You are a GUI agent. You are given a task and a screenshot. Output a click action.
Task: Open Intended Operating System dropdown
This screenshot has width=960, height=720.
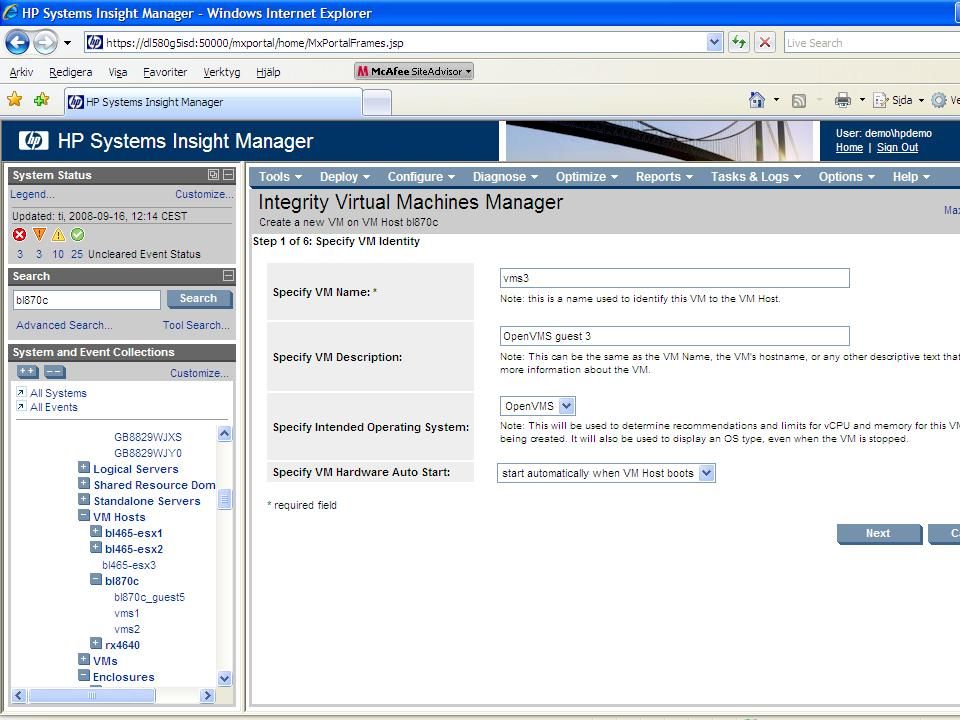click(x=567, y=406)
